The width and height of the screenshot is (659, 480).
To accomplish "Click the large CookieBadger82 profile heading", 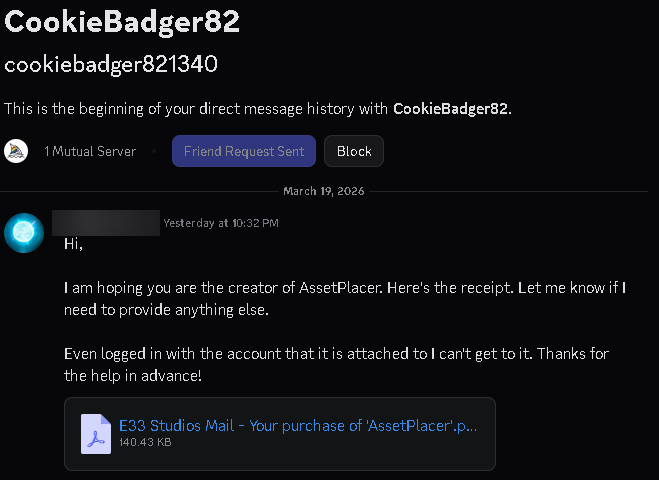I will pyautogui.click(x=122, y=23).
